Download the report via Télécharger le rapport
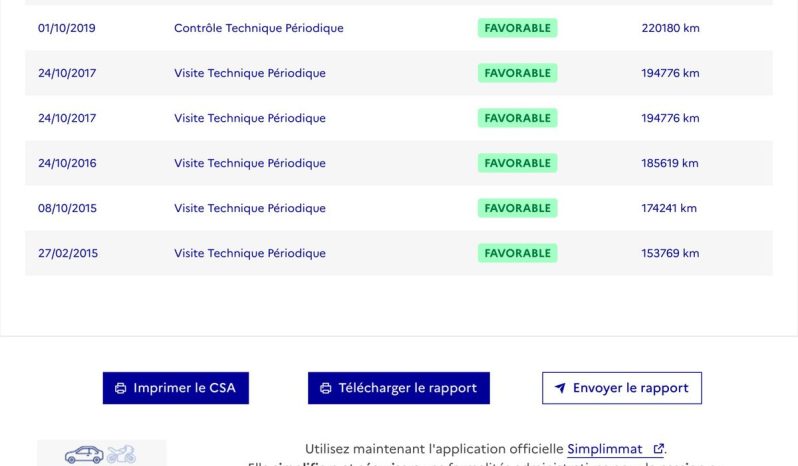This screenshot has height=466, width=798. tap(398, 388)
